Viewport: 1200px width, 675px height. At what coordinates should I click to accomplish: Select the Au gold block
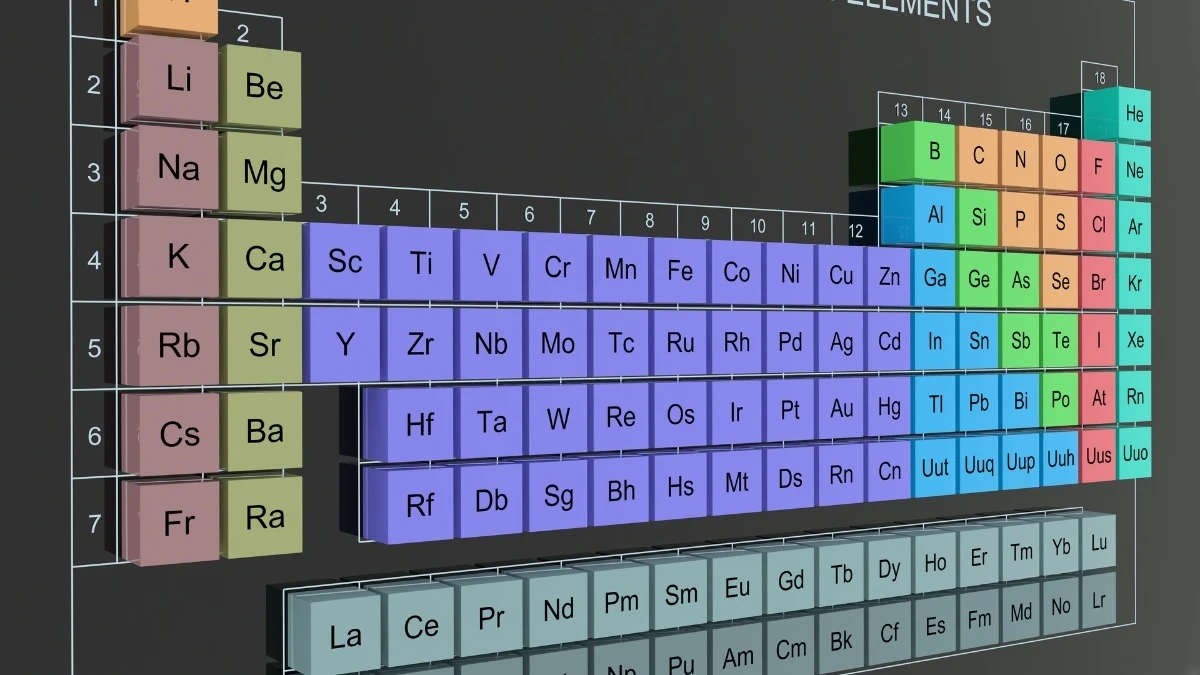point(841,409)
